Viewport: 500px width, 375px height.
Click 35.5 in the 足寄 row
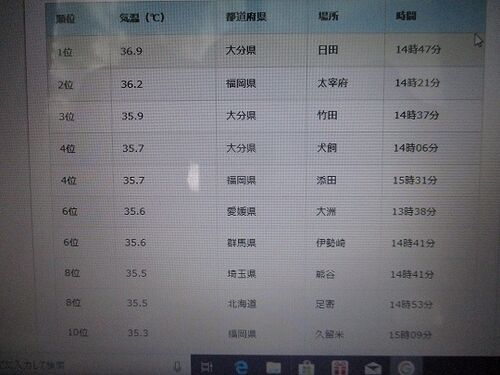pyautogui.click(x=137, y=303)
